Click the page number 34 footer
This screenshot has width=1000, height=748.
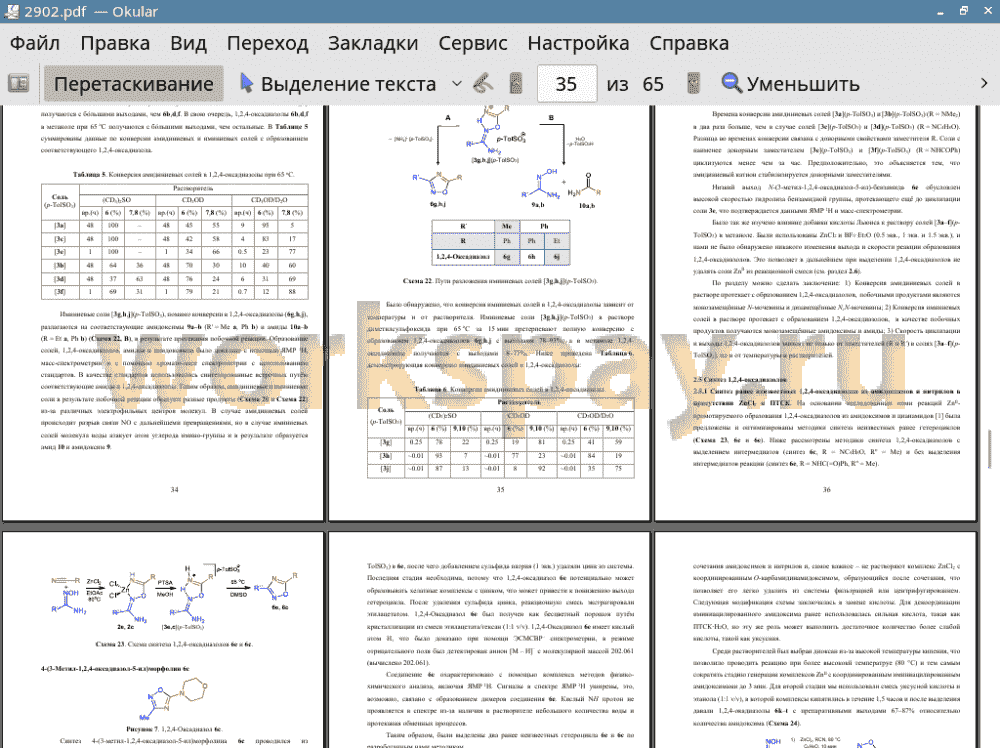[174, 490]
